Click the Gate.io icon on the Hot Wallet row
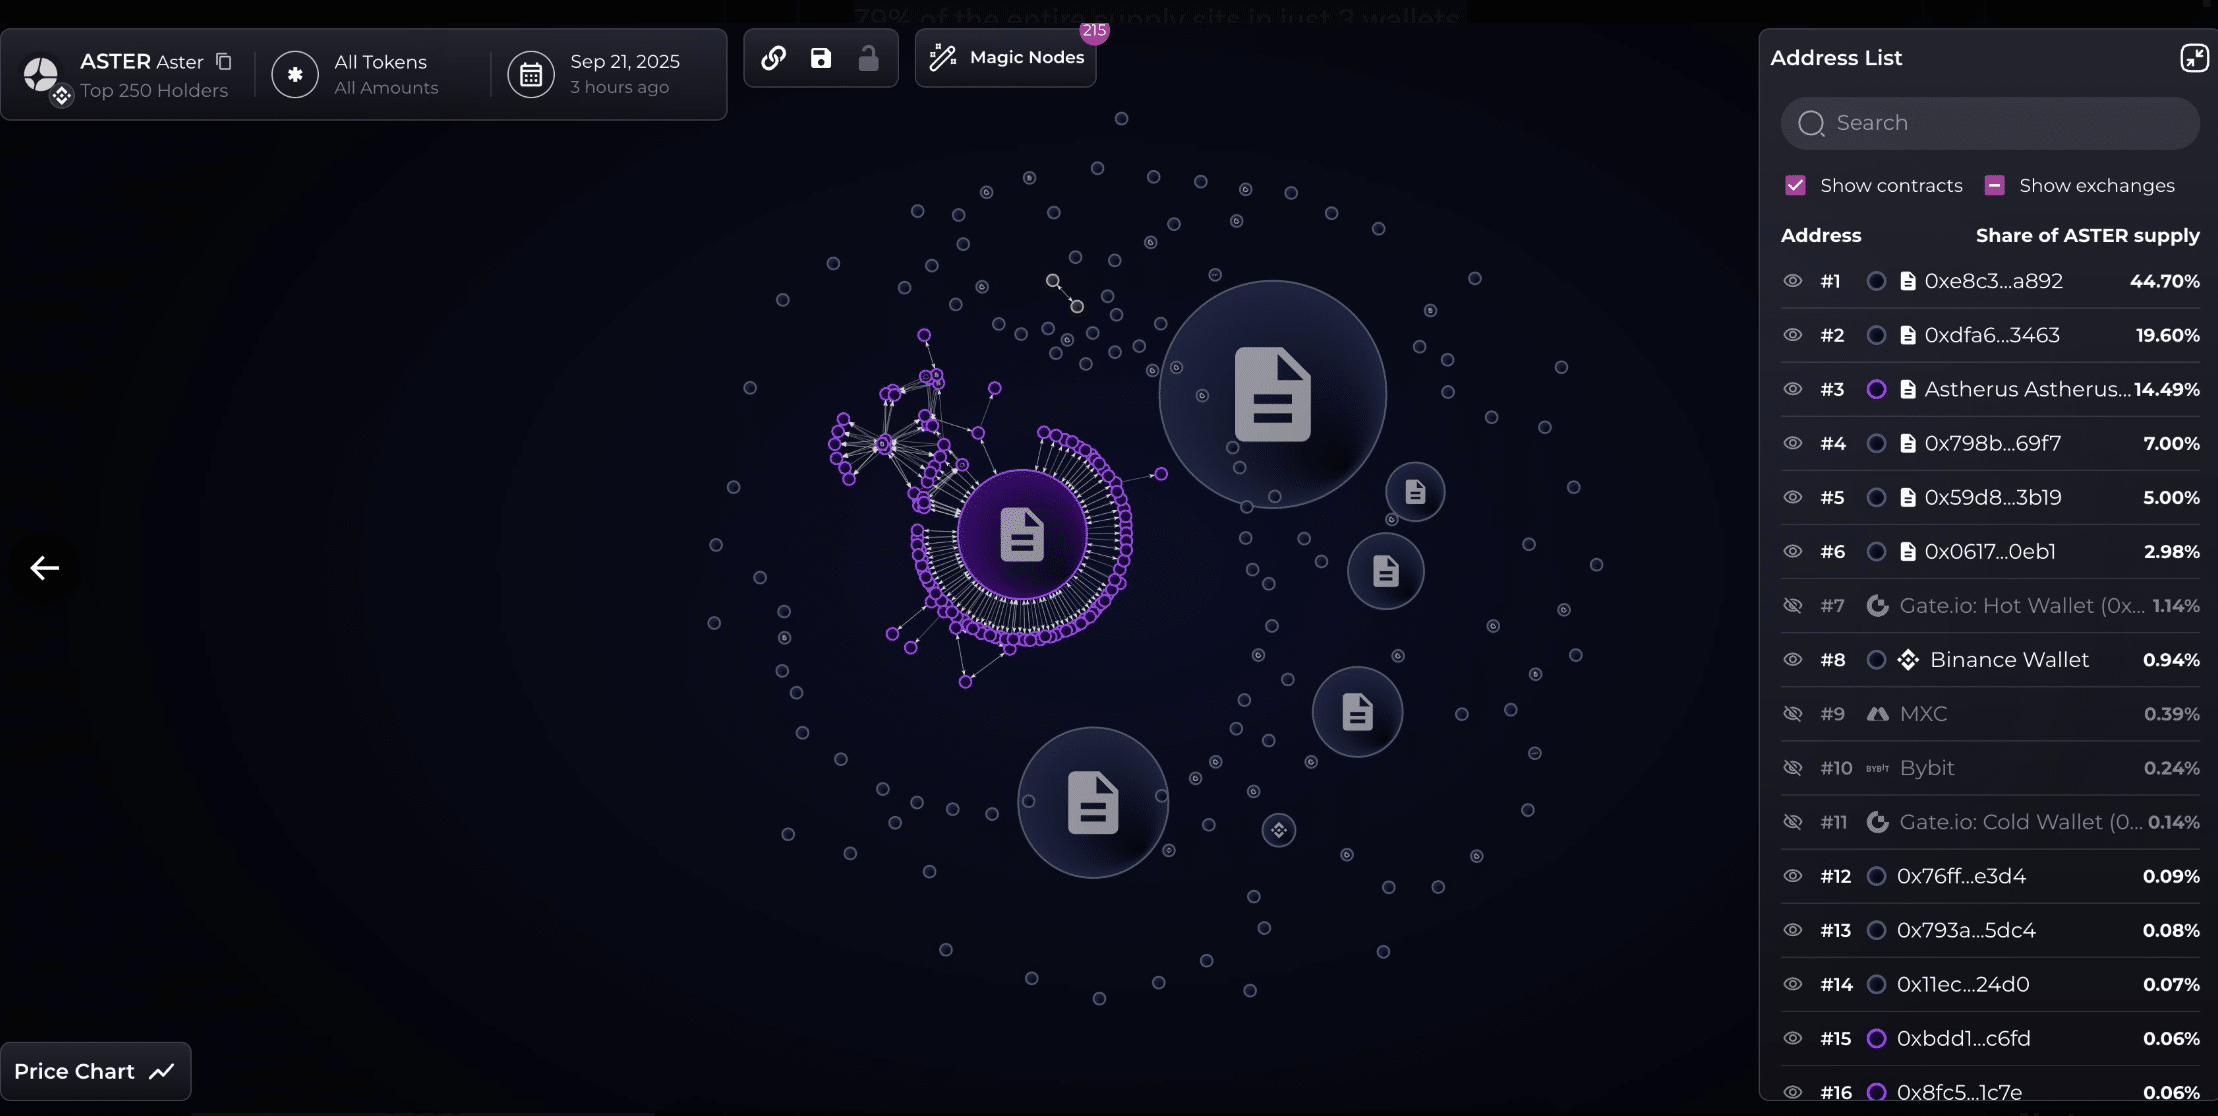 [x=1876, y=605]
